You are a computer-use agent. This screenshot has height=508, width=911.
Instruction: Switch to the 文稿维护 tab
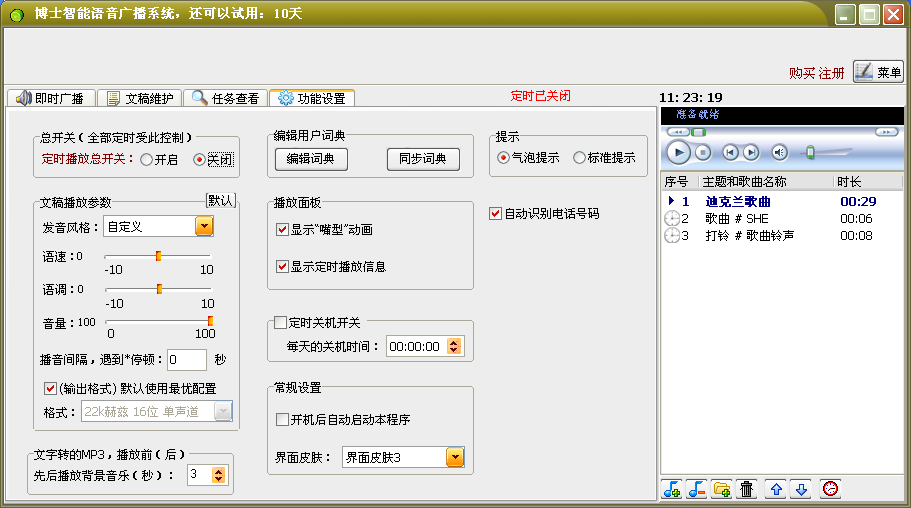click(140, 98)
